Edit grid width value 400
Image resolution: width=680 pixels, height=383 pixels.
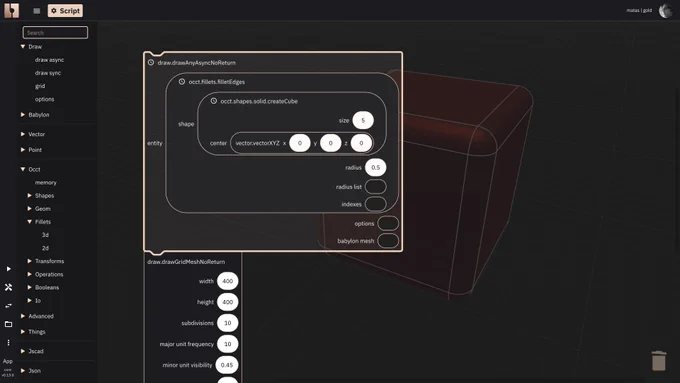tap(228, 281)
